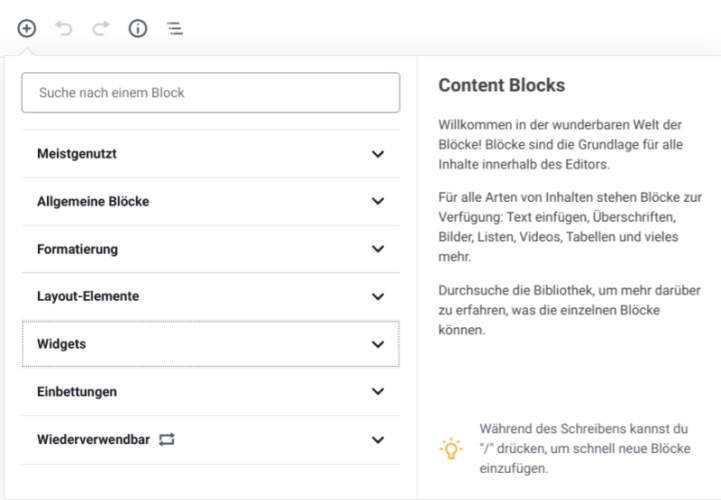721x500 pixels.
Task: Open the content structure info icon
Action: (x=137, y=29)
